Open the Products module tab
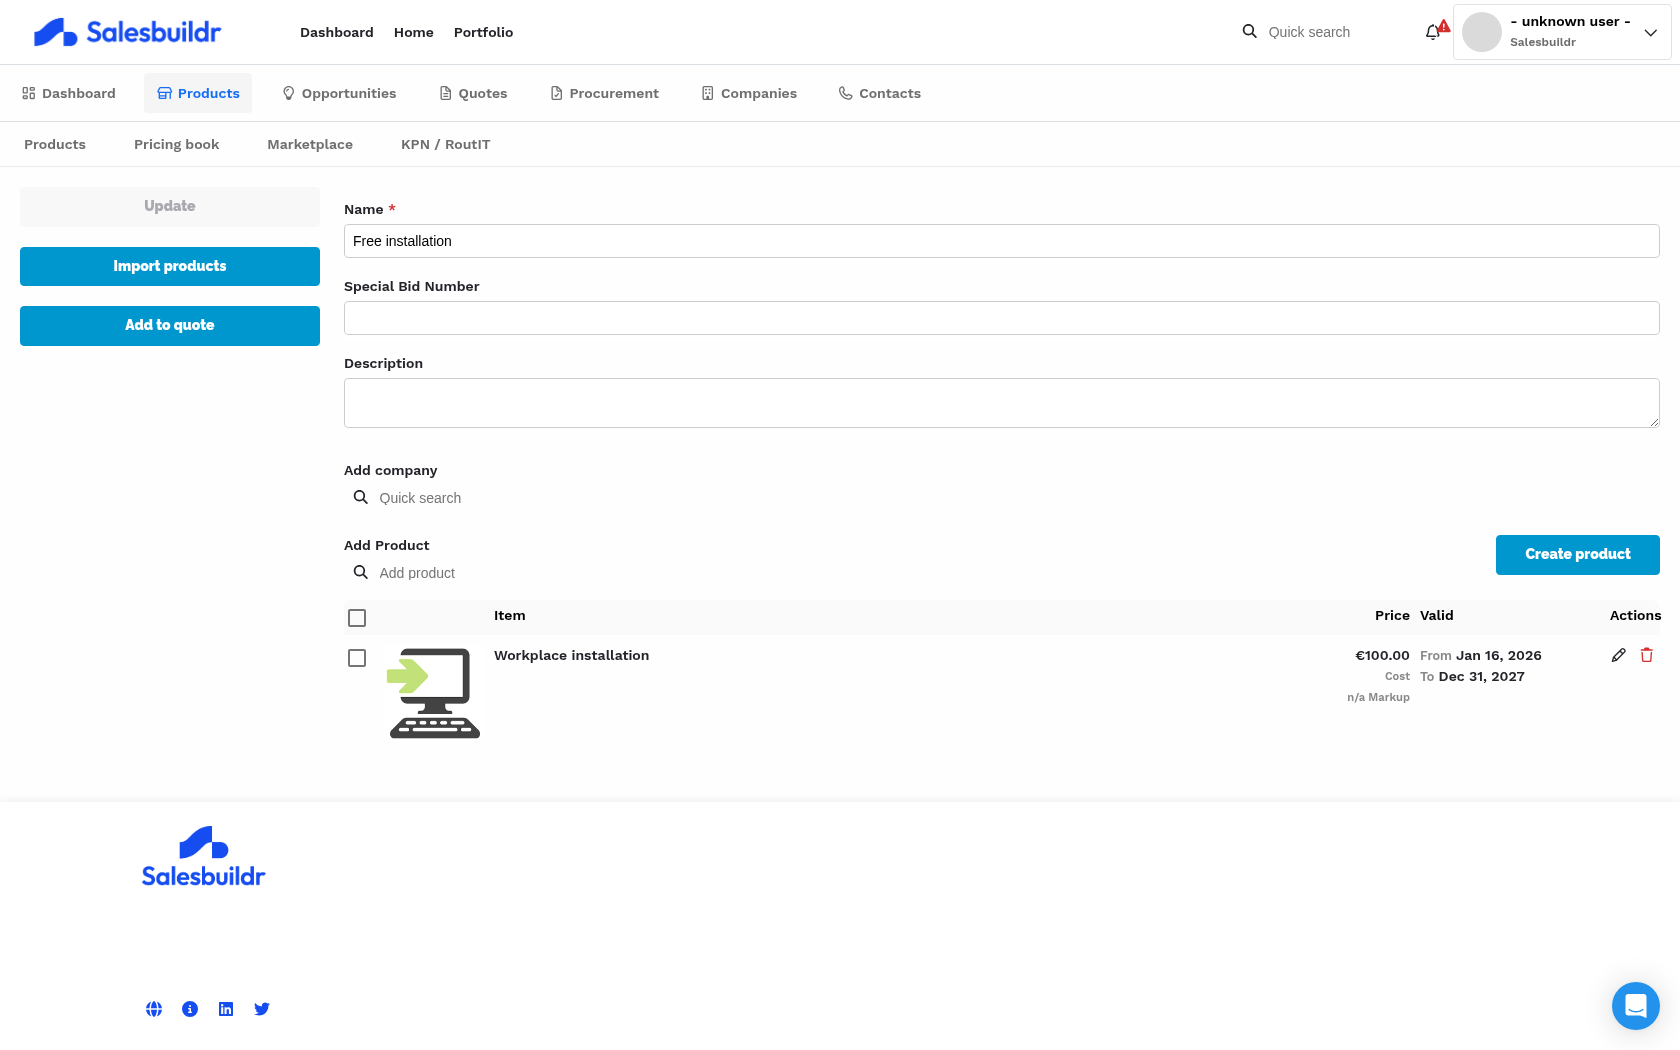The image size is (1680, 1050). pos(198,93)
